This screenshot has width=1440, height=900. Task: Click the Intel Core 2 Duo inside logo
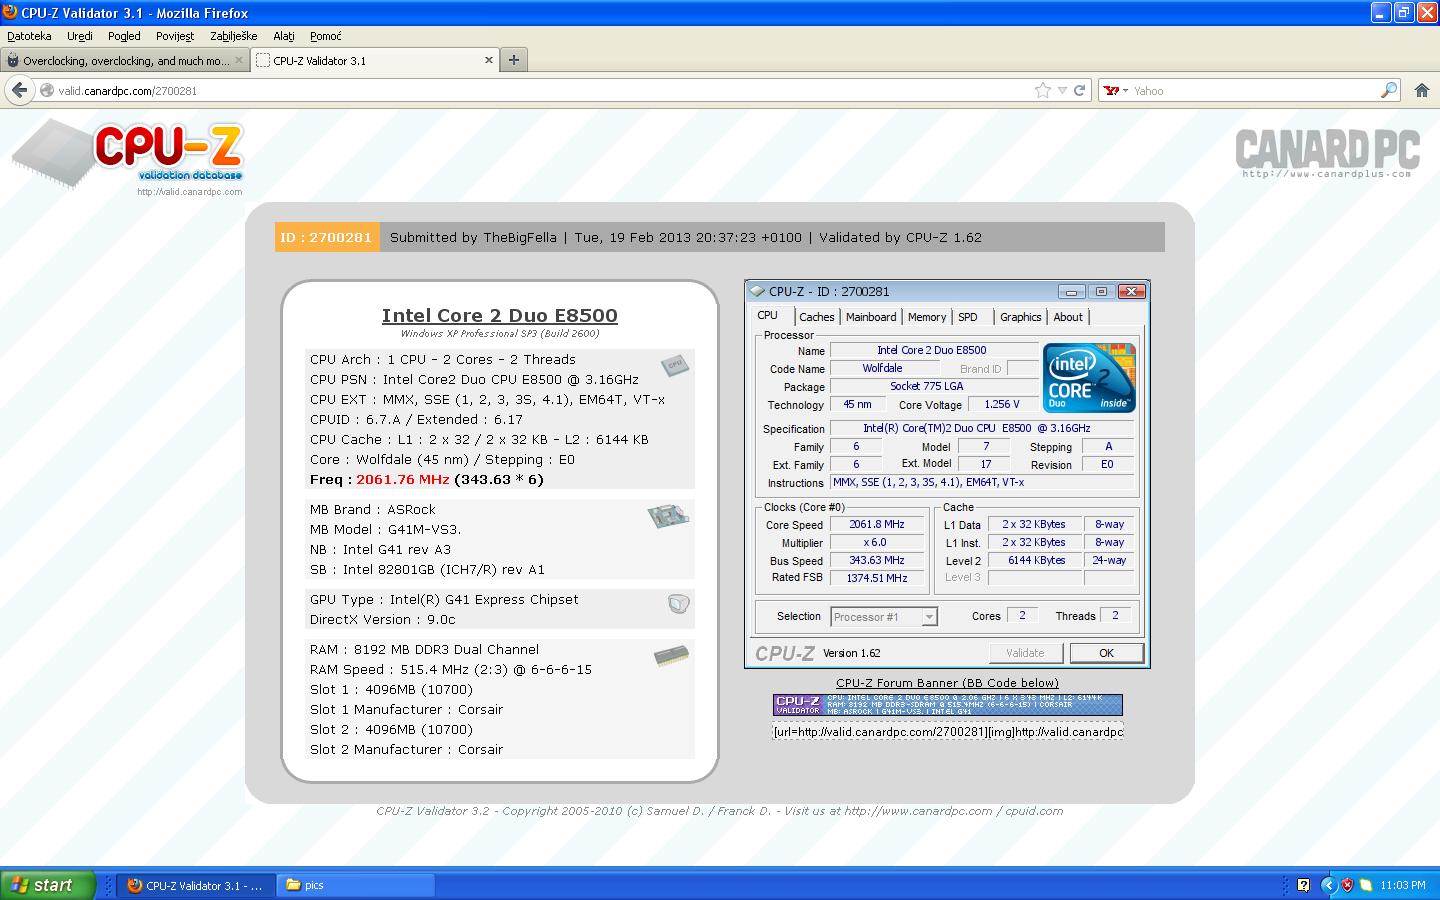1089,378
